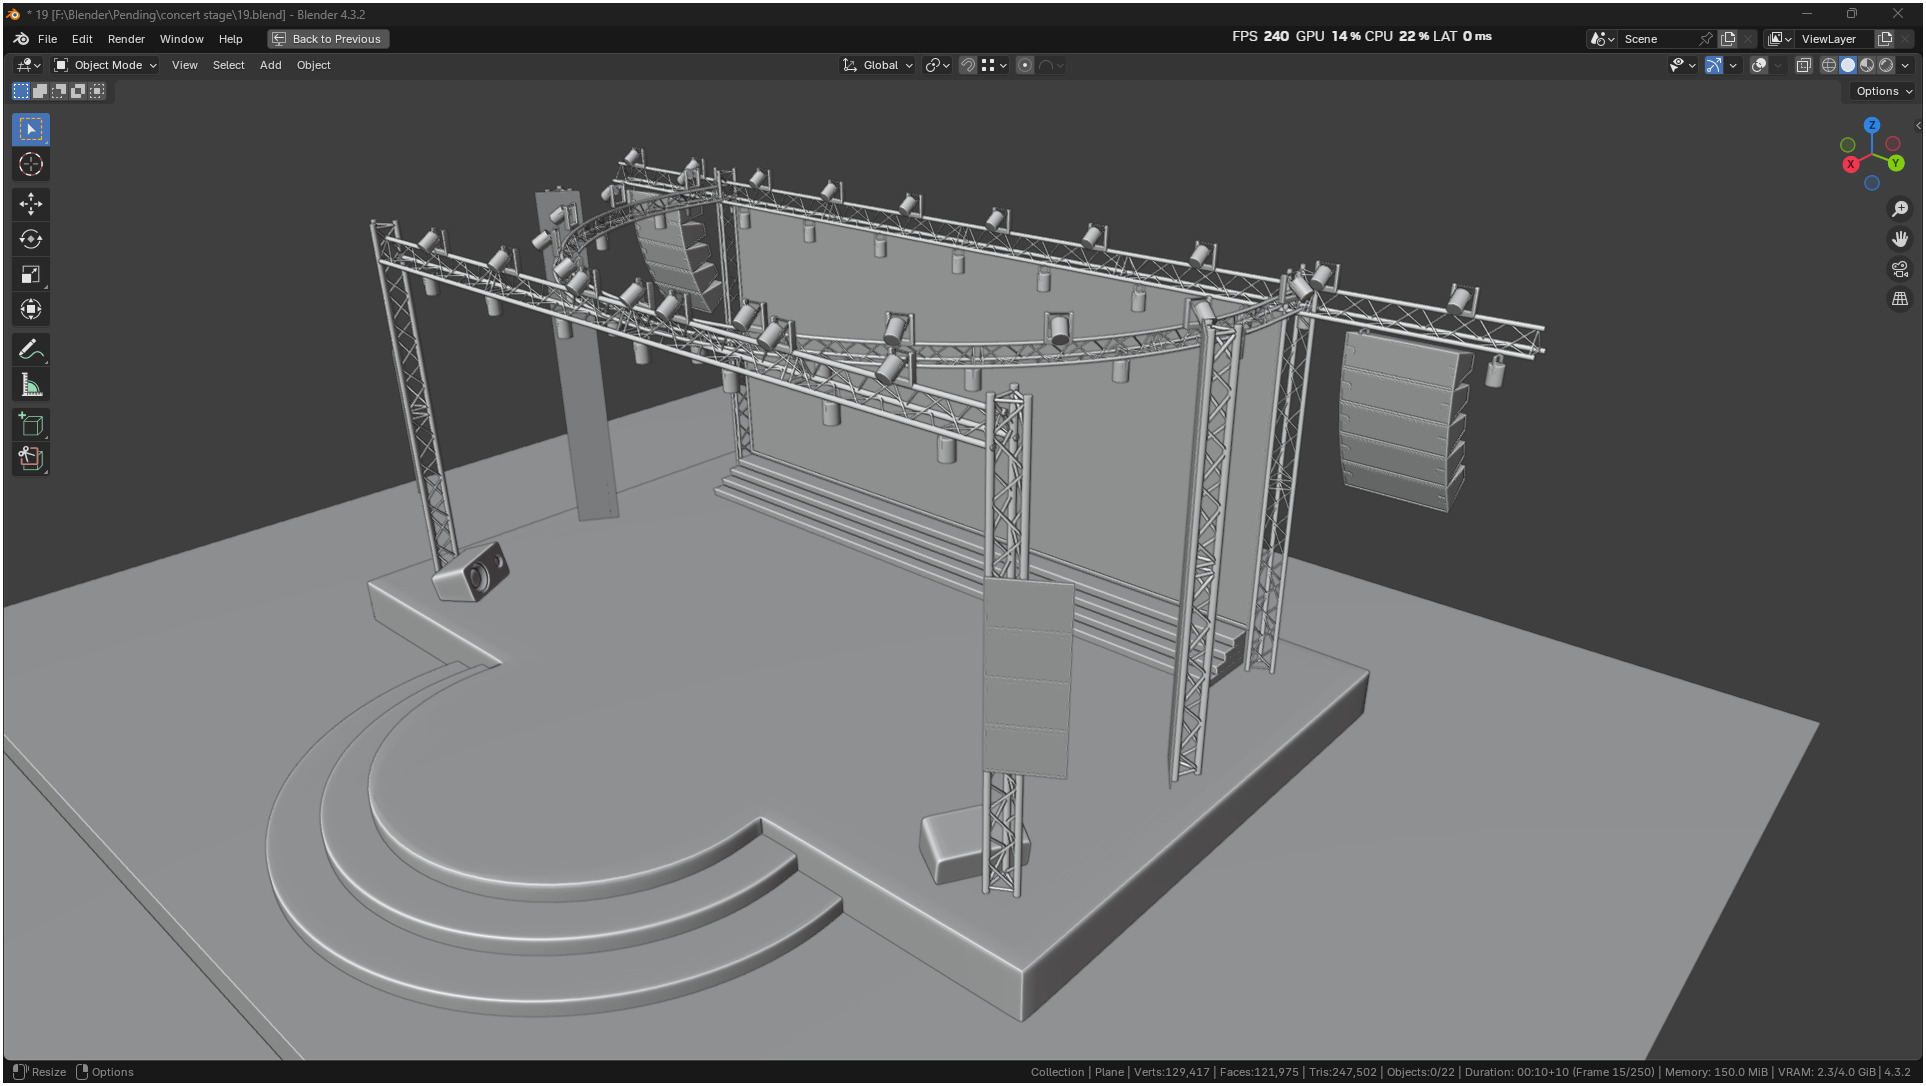The image size is (1926, 1086).
Task: Open the Object Mode dropdown
Action: pyautogui.click(x=106, y=65)
